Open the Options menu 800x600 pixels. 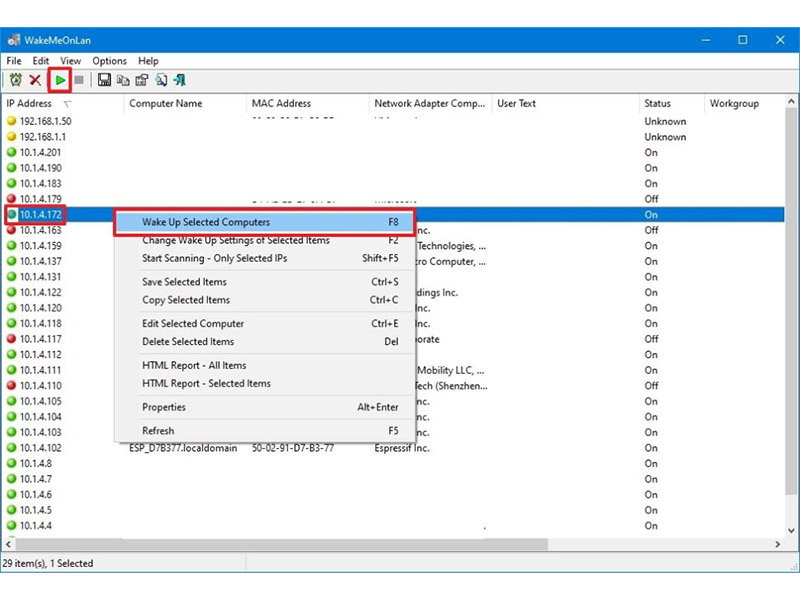109,61
